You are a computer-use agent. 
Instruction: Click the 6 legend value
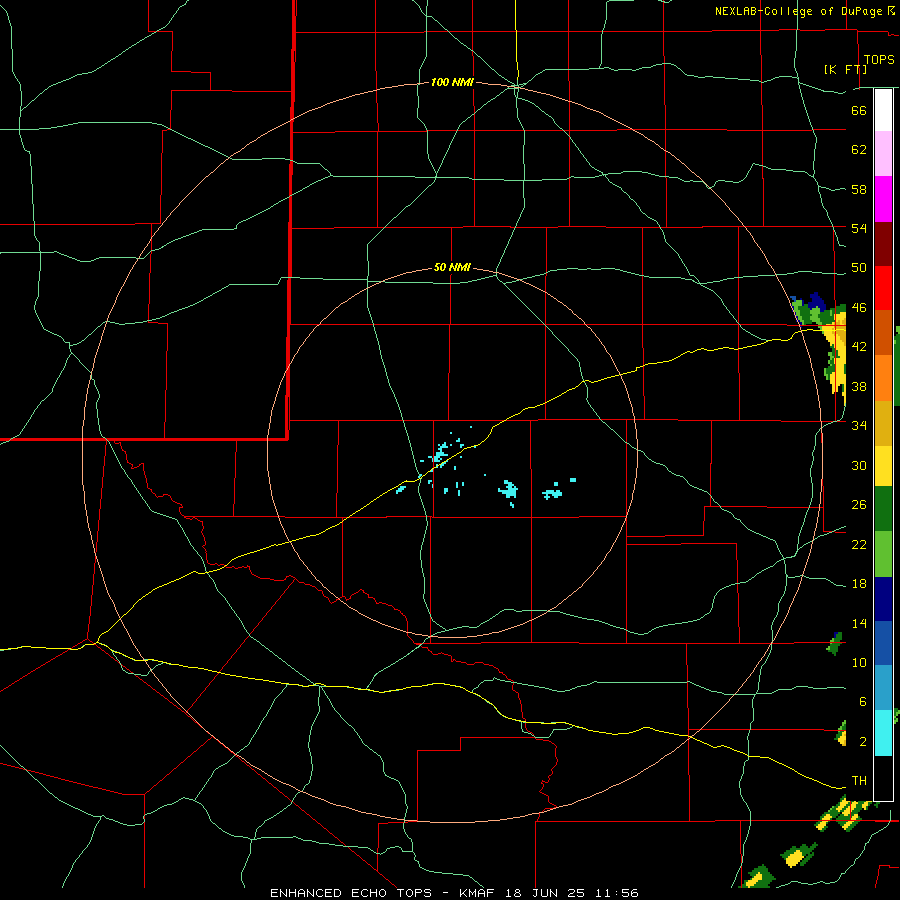click(862, 702)
